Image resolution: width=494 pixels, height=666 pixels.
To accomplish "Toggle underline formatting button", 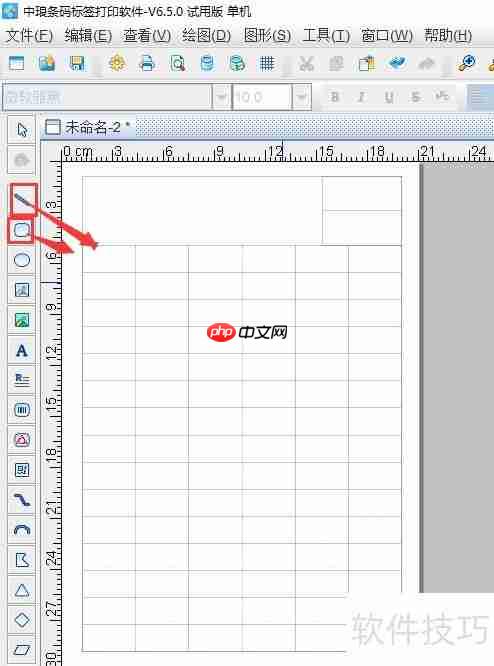I will [x=389, y=97].
